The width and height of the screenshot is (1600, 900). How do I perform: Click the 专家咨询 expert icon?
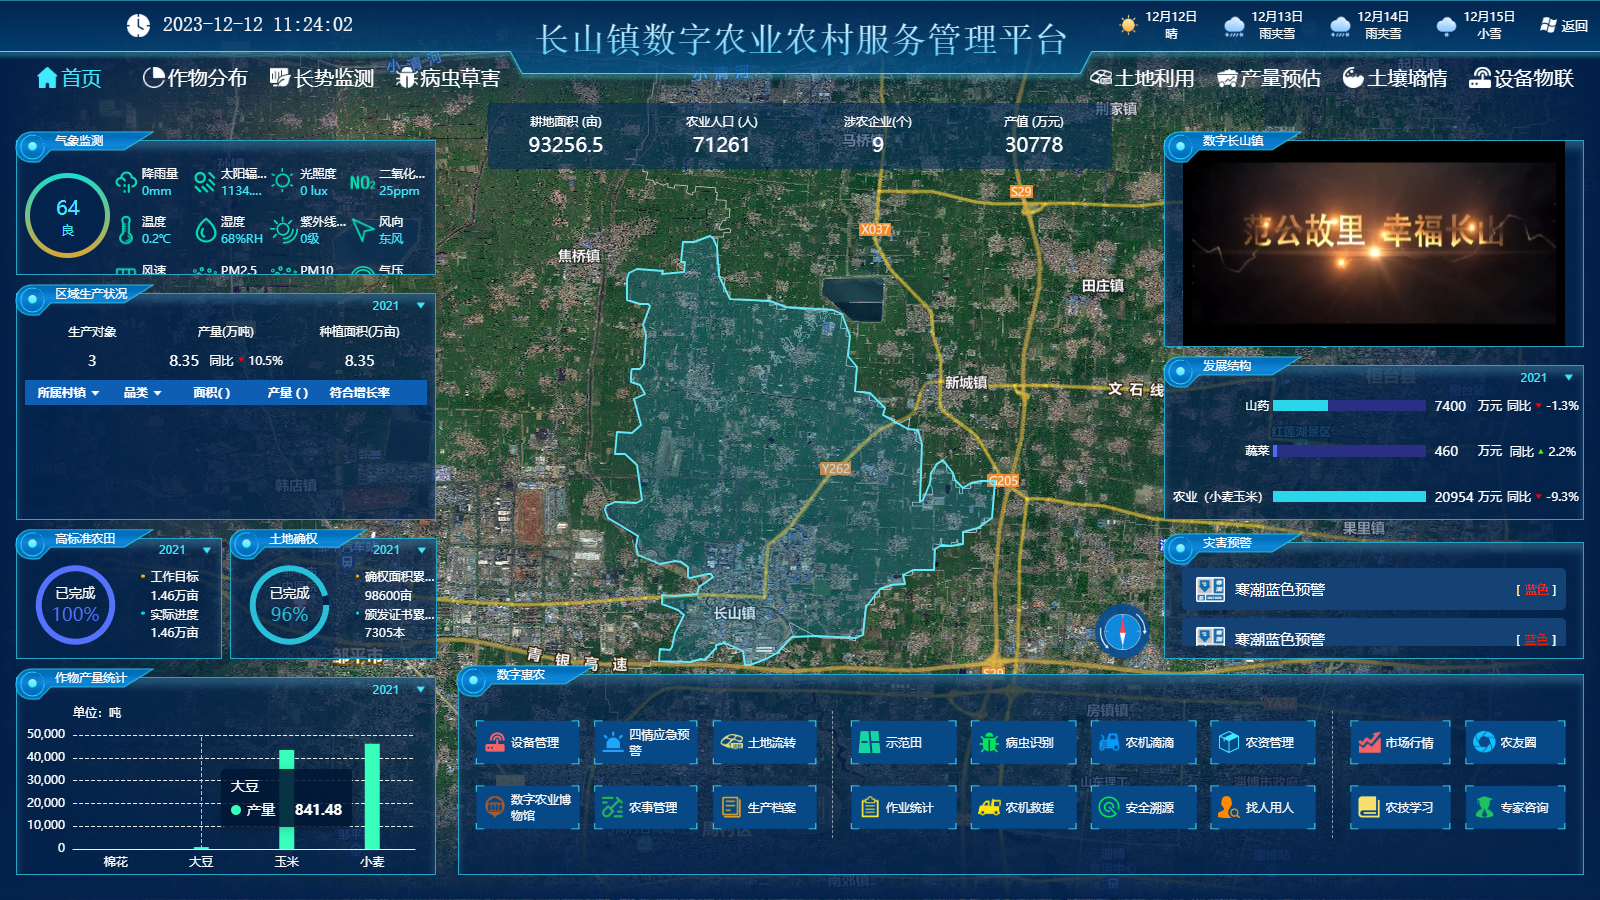[1484, 807]
